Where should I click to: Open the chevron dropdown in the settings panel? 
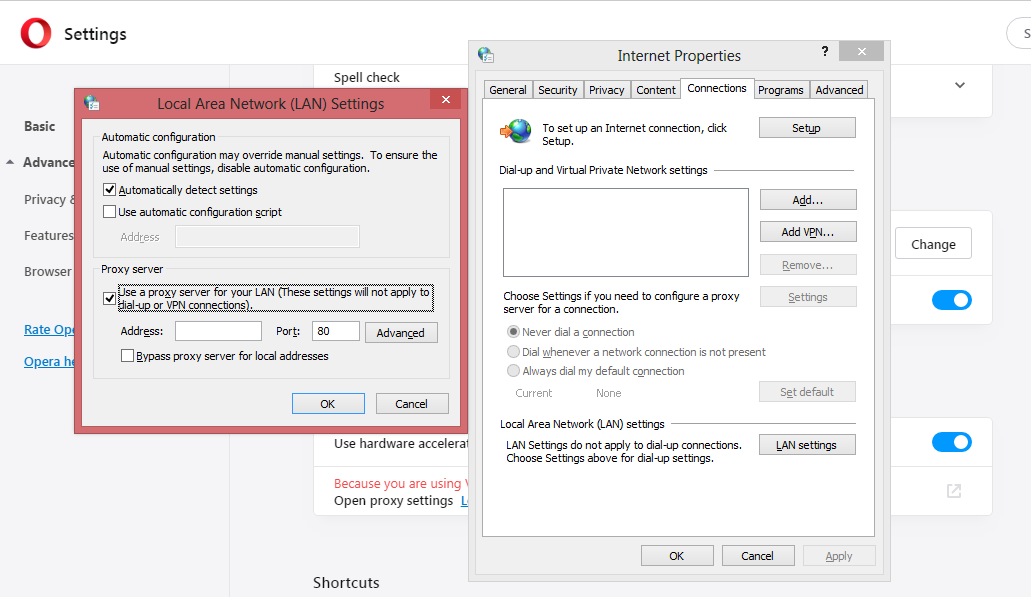tap(959, 85)
